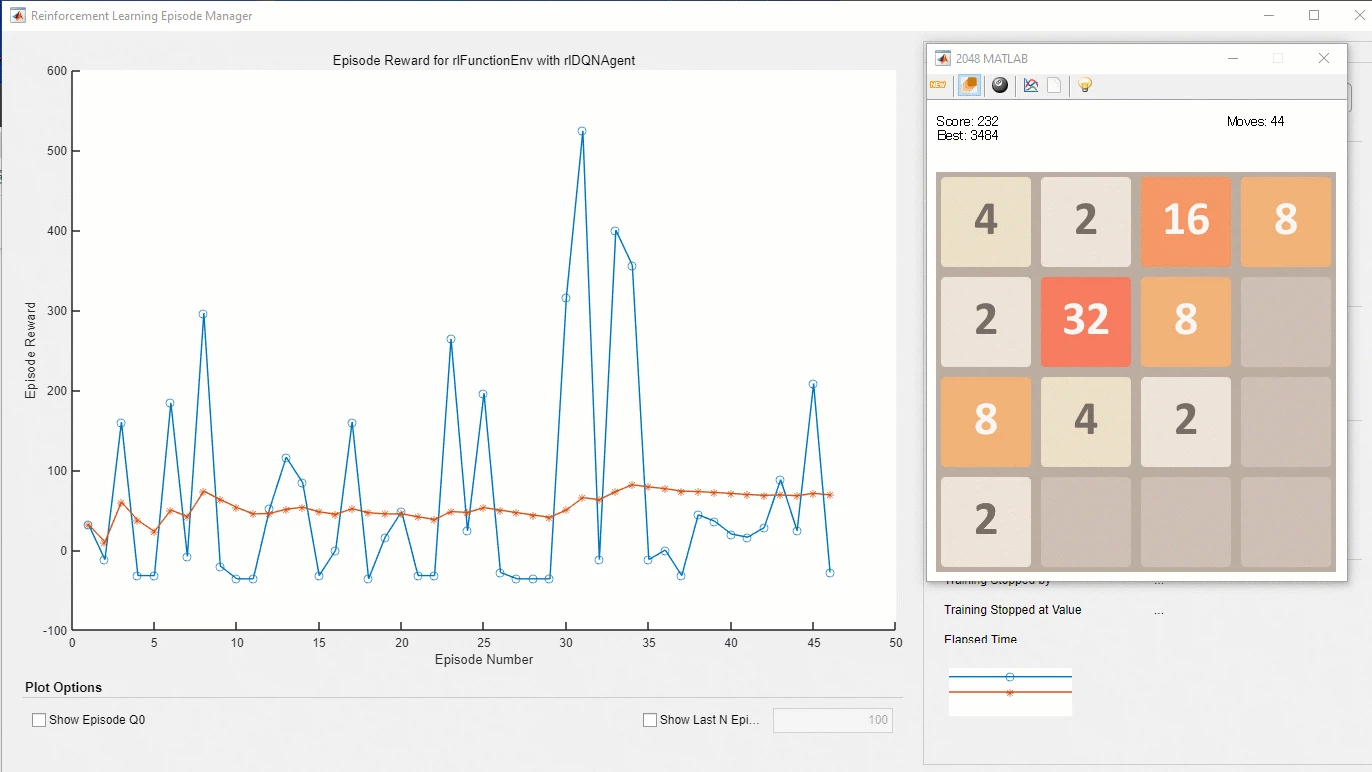
Task: Click the black 8-ball icon
Action: click(x=1000, y=85)
